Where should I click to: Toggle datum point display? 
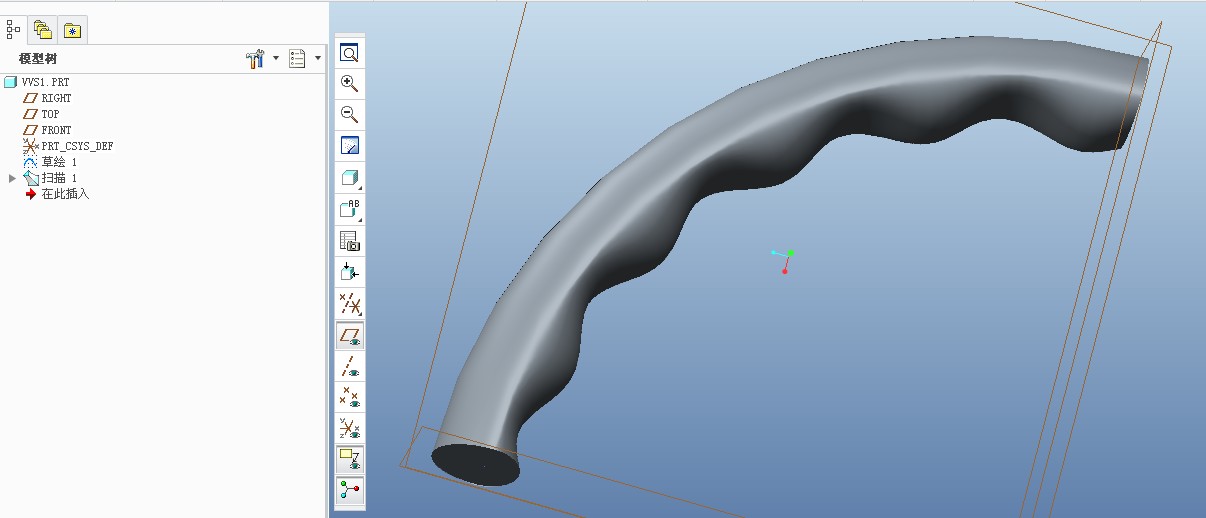349,397
